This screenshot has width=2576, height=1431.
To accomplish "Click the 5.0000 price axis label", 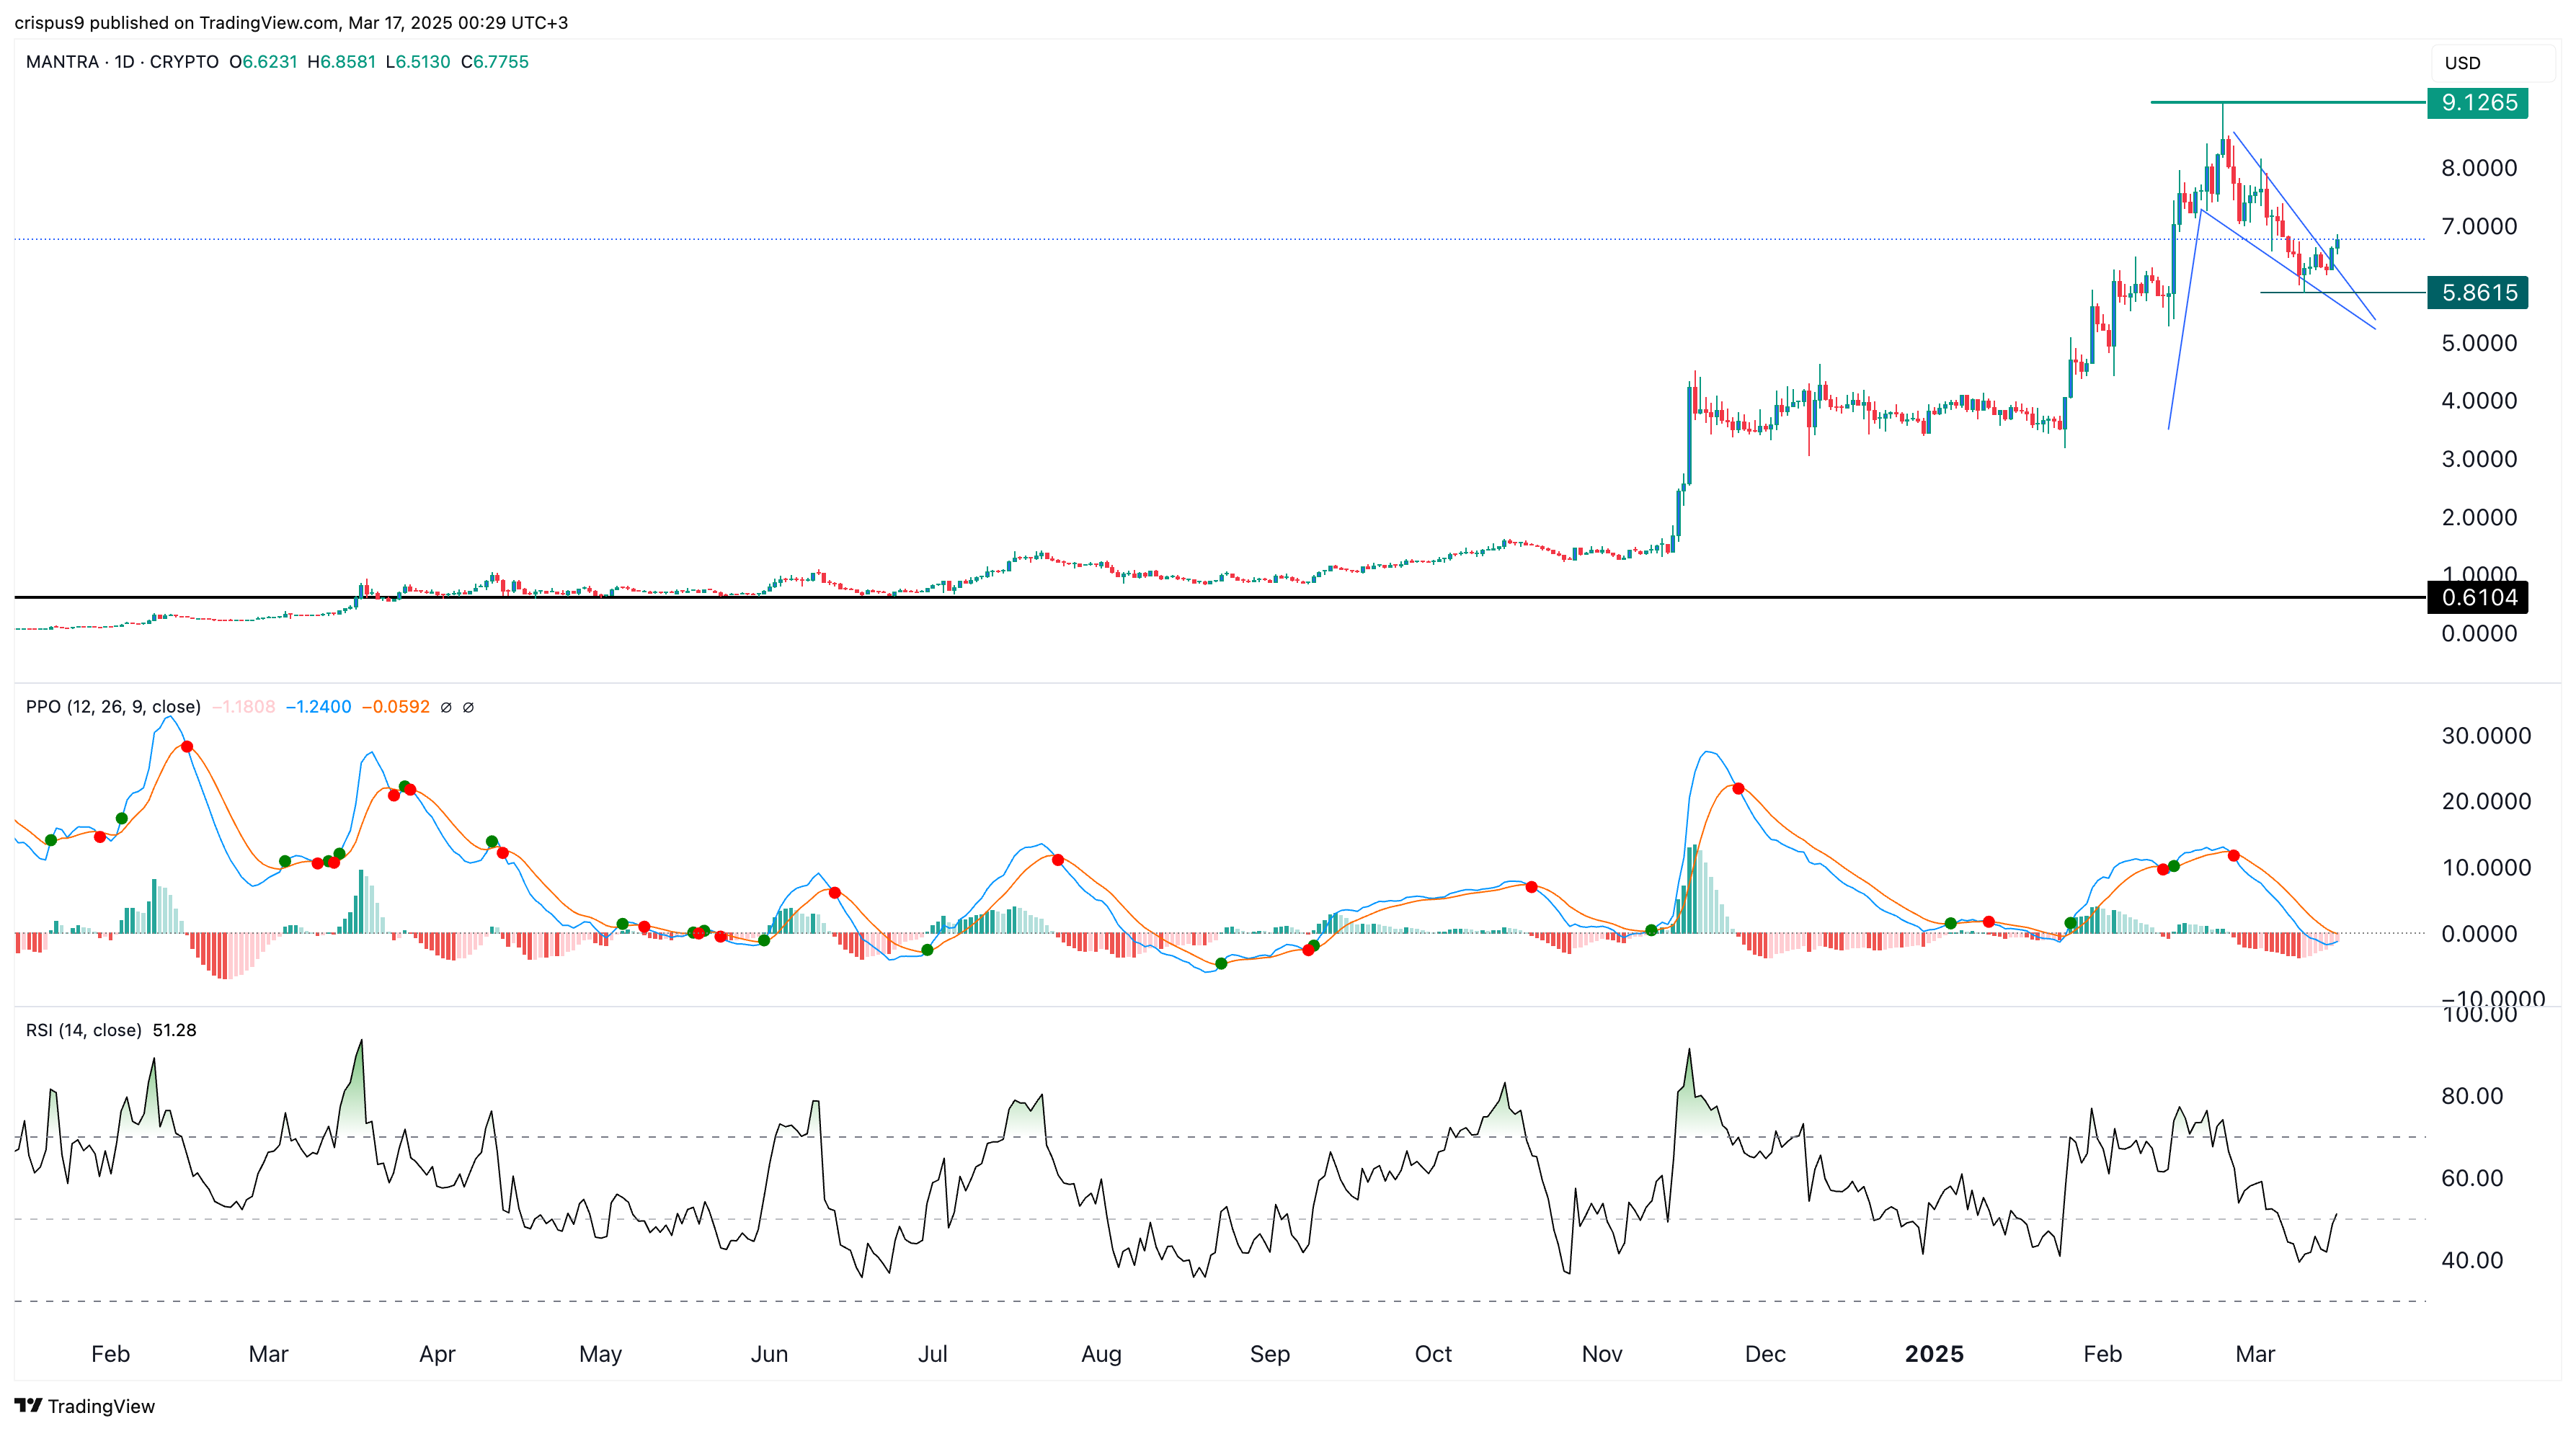I will [2479, 343].
